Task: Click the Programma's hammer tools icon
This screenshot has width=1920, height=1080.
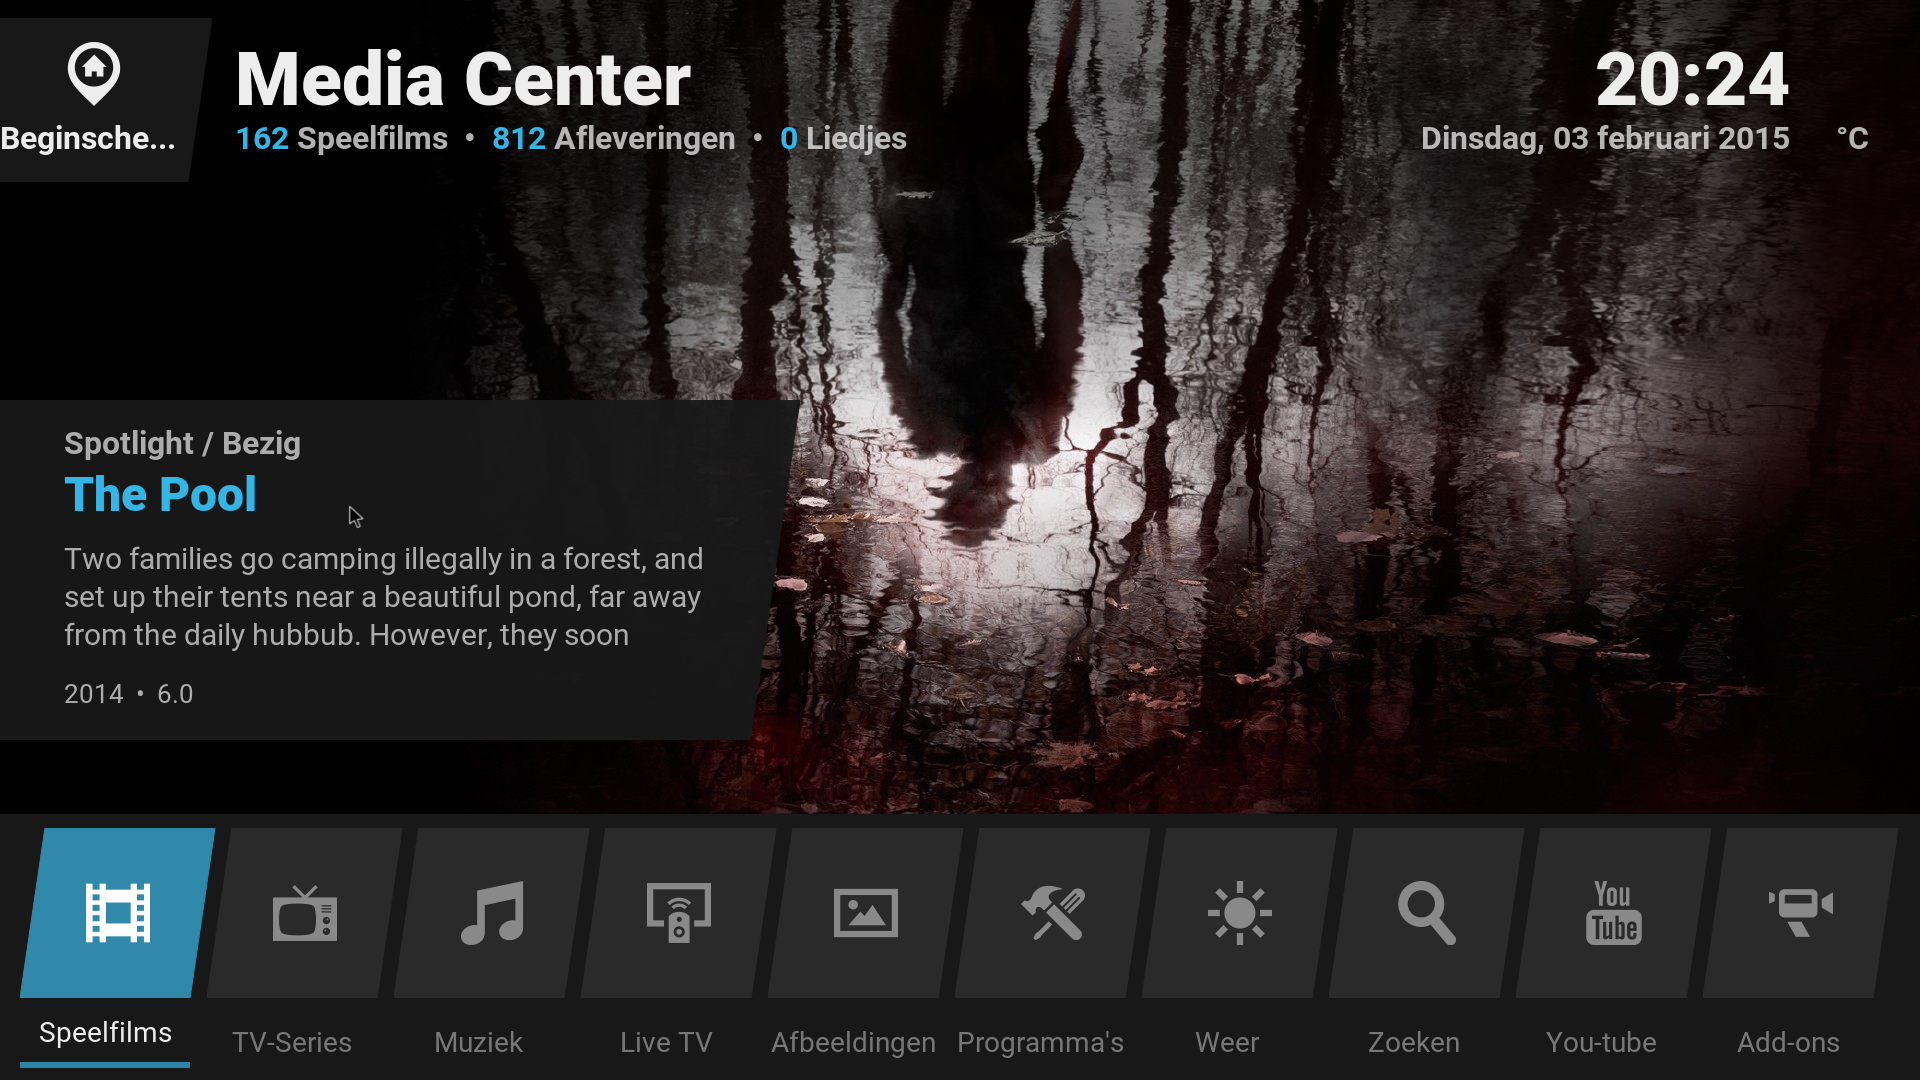Action: pos(1053,913)
